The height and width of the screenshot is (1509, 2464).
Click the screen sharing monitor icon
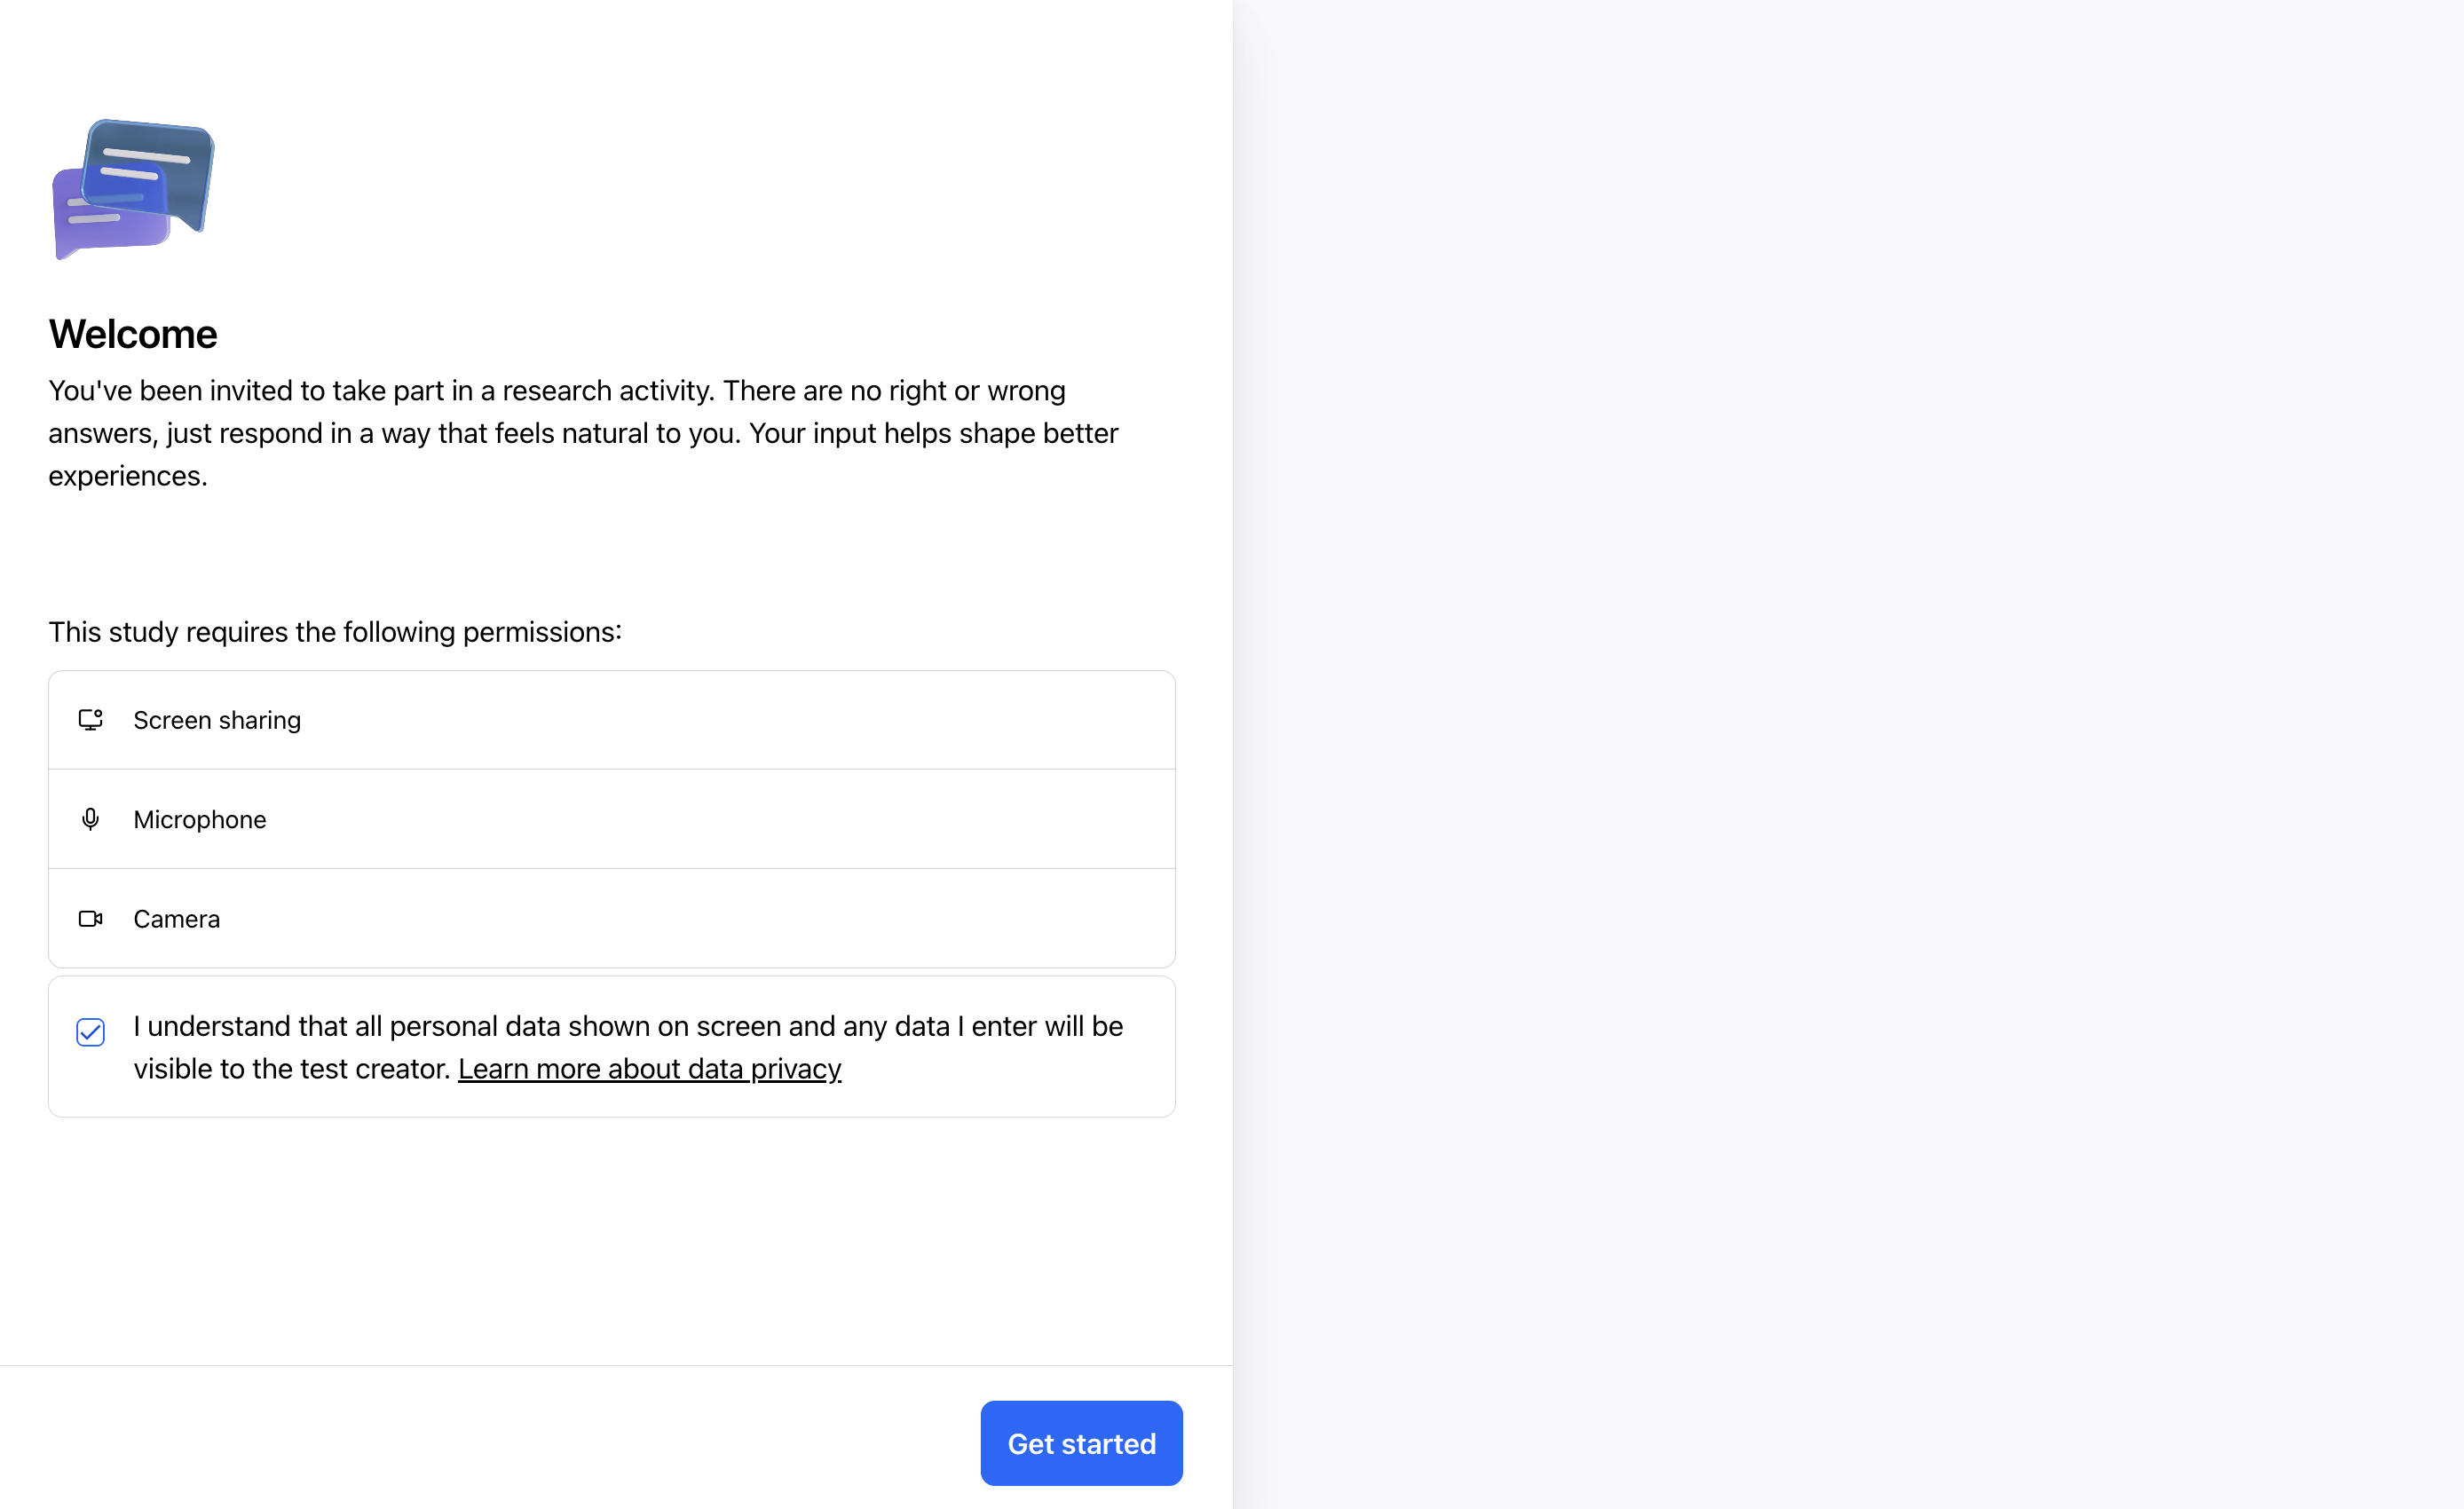coord(90,720)
